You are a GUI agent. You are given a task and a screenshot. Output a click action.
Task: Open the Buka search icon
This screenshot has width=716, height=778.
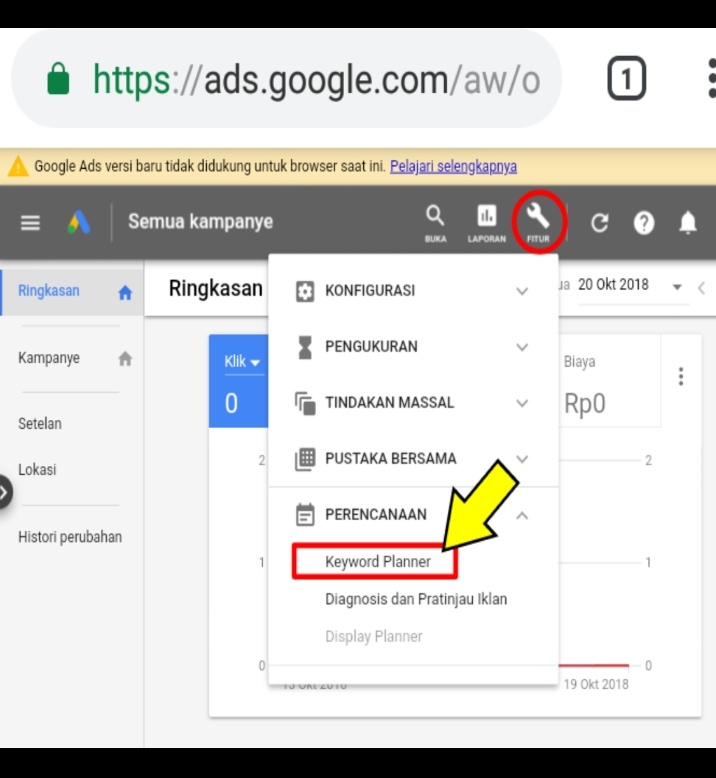(435, 223)
